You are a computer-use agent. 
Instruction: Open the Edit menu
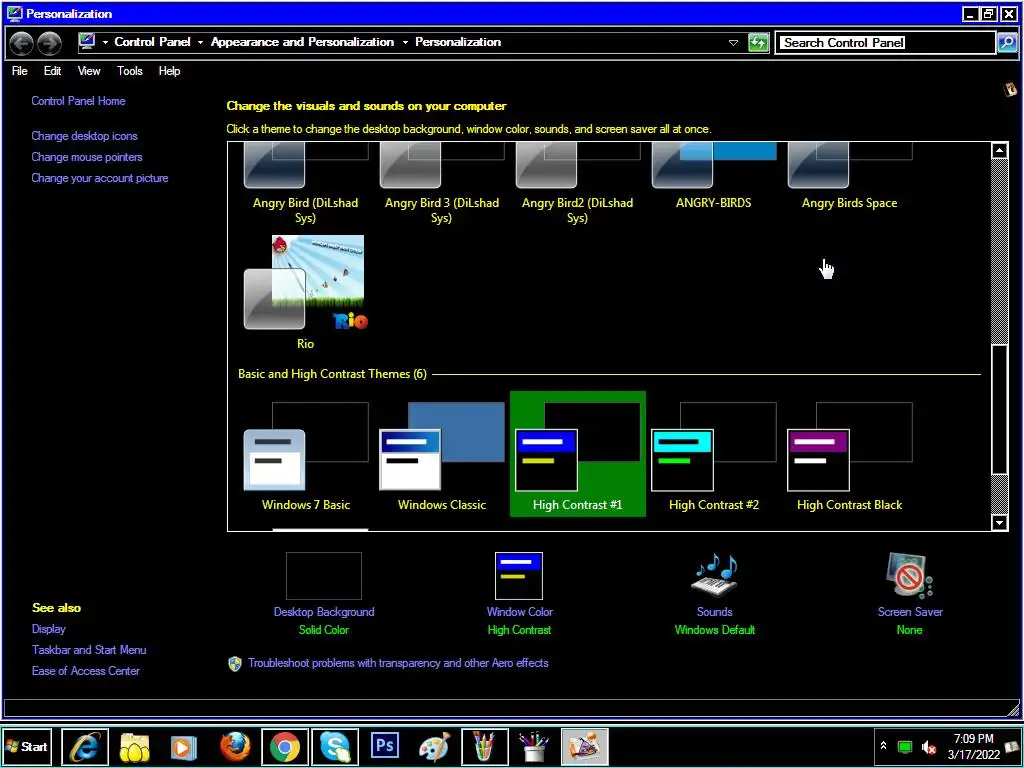point(52,71)
